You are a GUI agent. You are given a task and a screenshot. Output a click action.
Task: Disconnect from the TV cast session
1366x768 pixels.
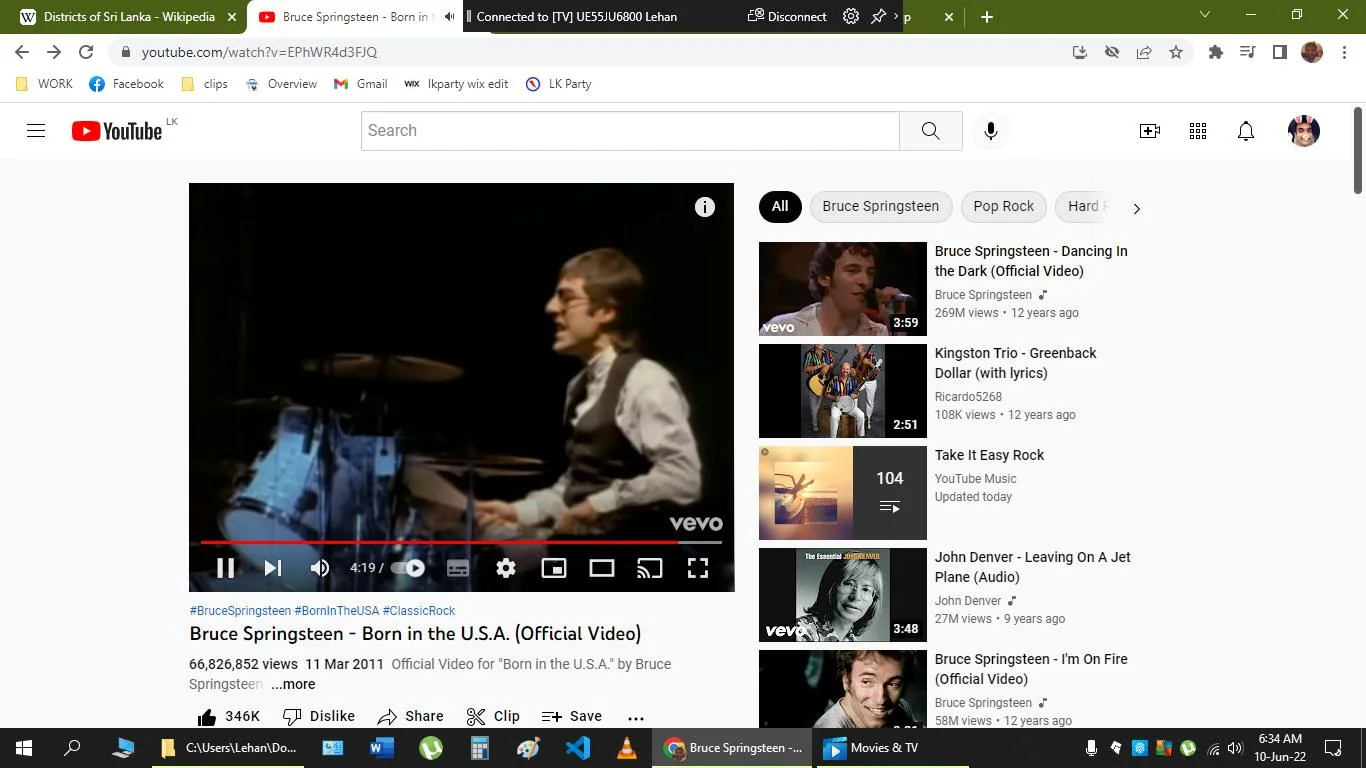[x=787, y=17]
